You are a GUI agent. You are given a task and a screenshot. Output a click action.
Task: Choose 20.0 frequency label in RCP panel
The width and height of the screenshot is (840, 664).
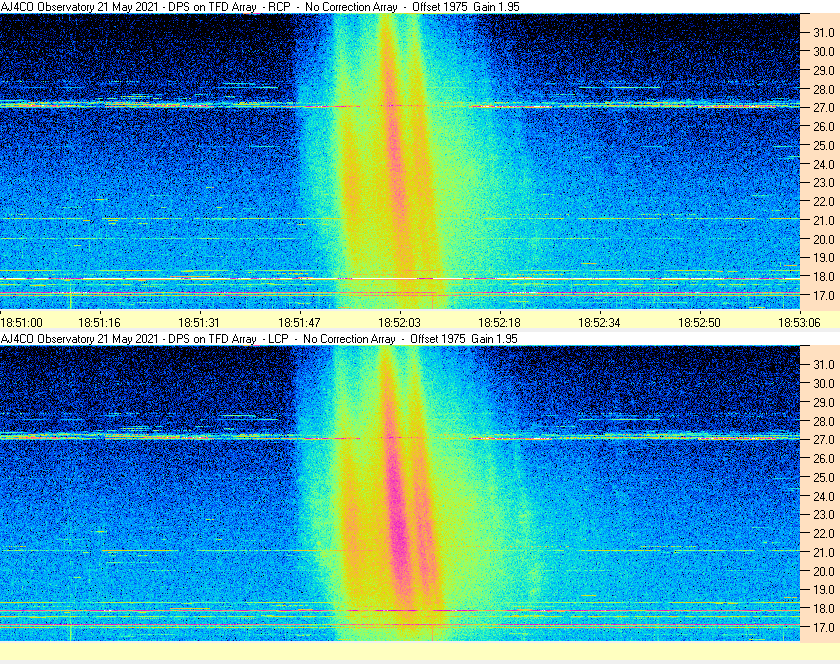(824, 240)
